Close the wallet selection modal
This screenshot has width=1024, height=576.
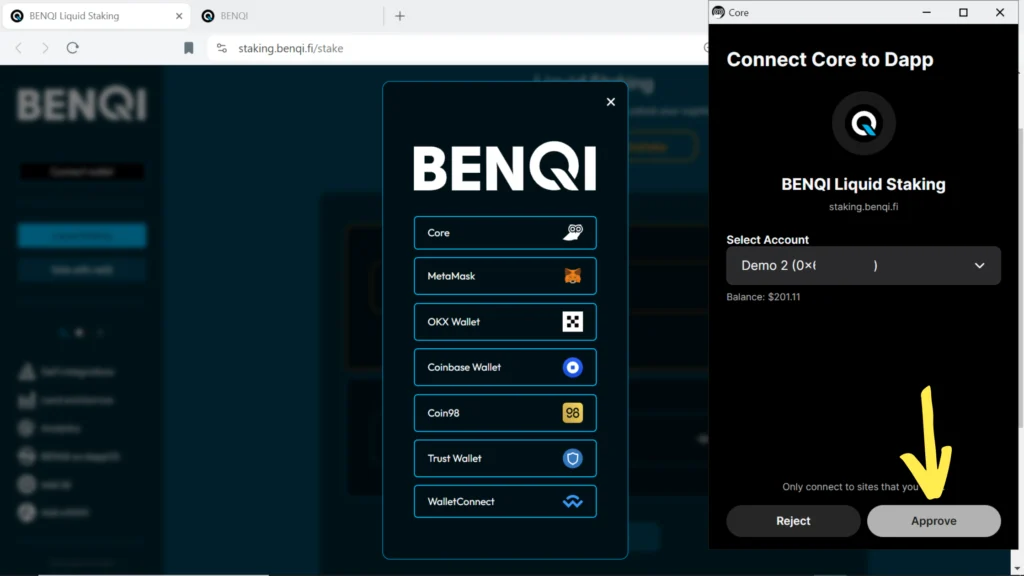(611, 102)
